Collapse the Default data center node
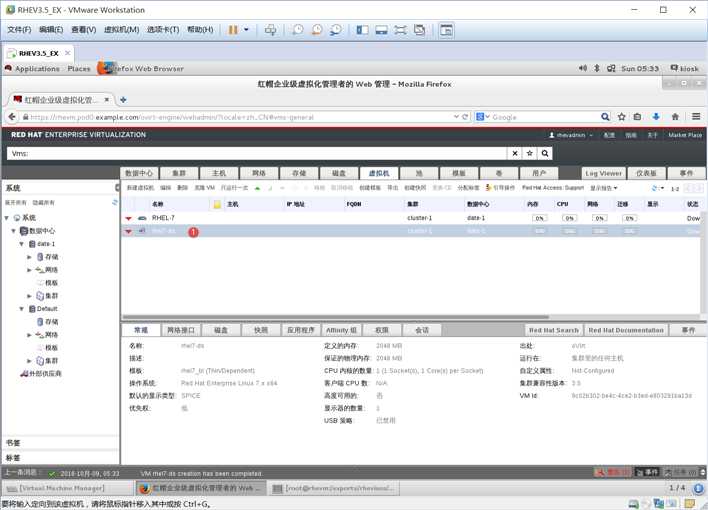The height and width of the screenshot is (510, 708). click(x=22, y=309)
